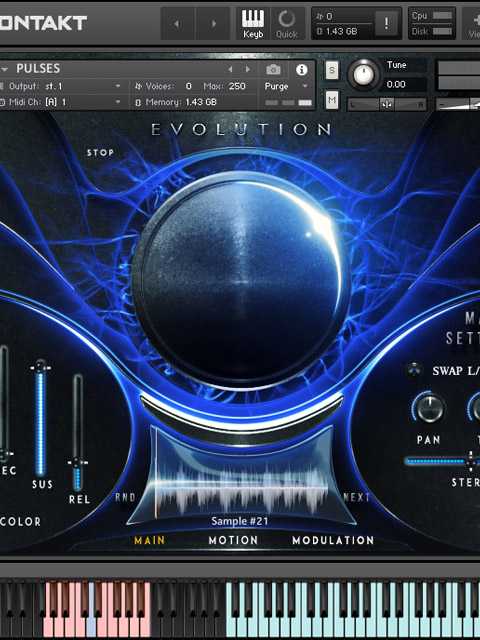The height and width of the screenshot is (640, 480).
Task: Switch to the MODULATION tab
Action: (333, 540)
